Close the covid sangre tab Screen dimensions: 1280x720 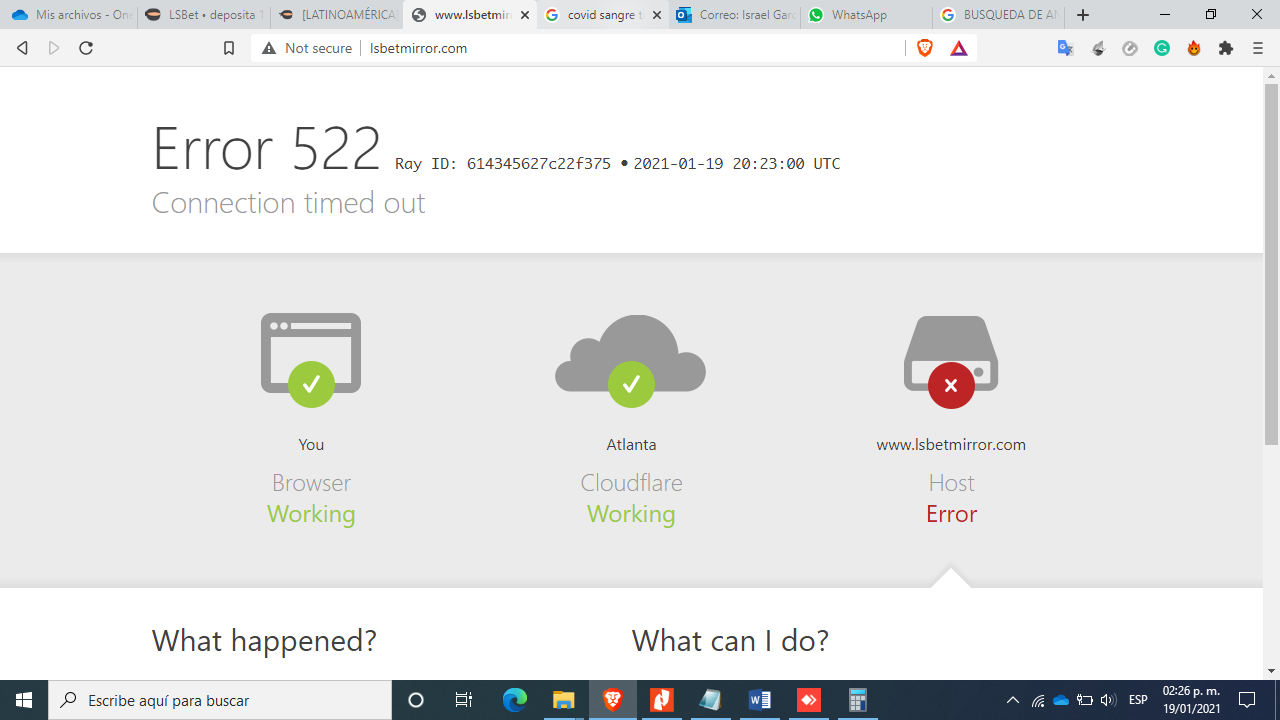point(657,15)
